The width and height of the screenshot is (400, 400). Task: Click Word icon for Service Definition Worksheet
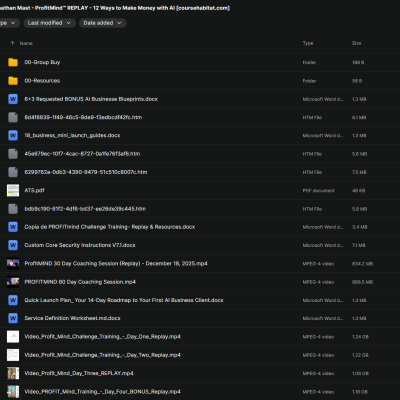(13, 318)
